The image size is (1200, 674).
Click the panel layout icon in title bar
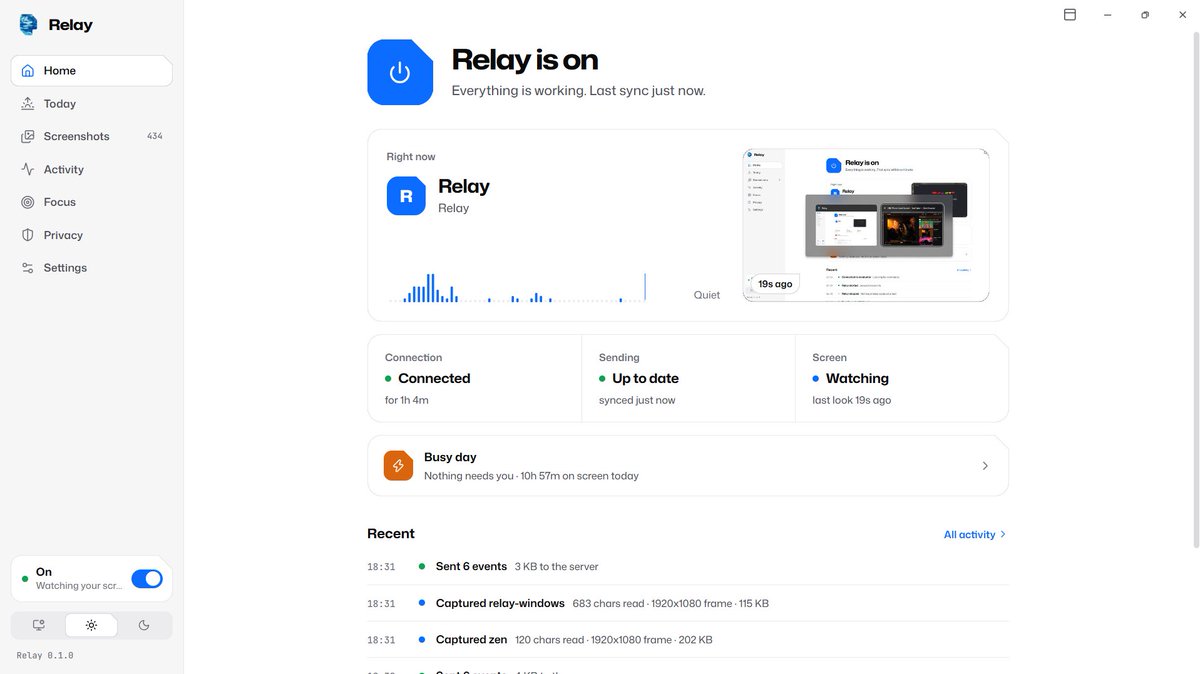[1070, 15]
